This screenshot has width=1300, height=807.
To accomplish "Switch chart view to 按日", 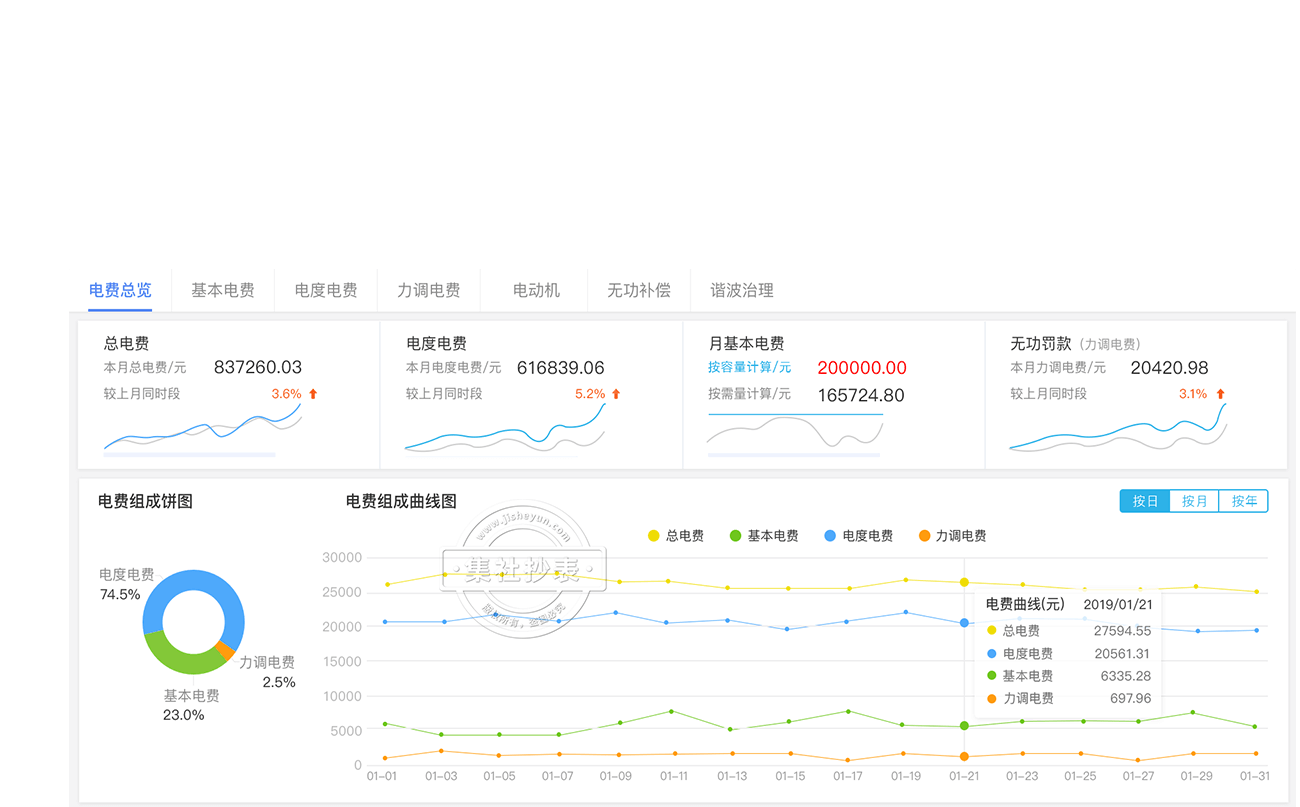I will (x=1145, y=501).
